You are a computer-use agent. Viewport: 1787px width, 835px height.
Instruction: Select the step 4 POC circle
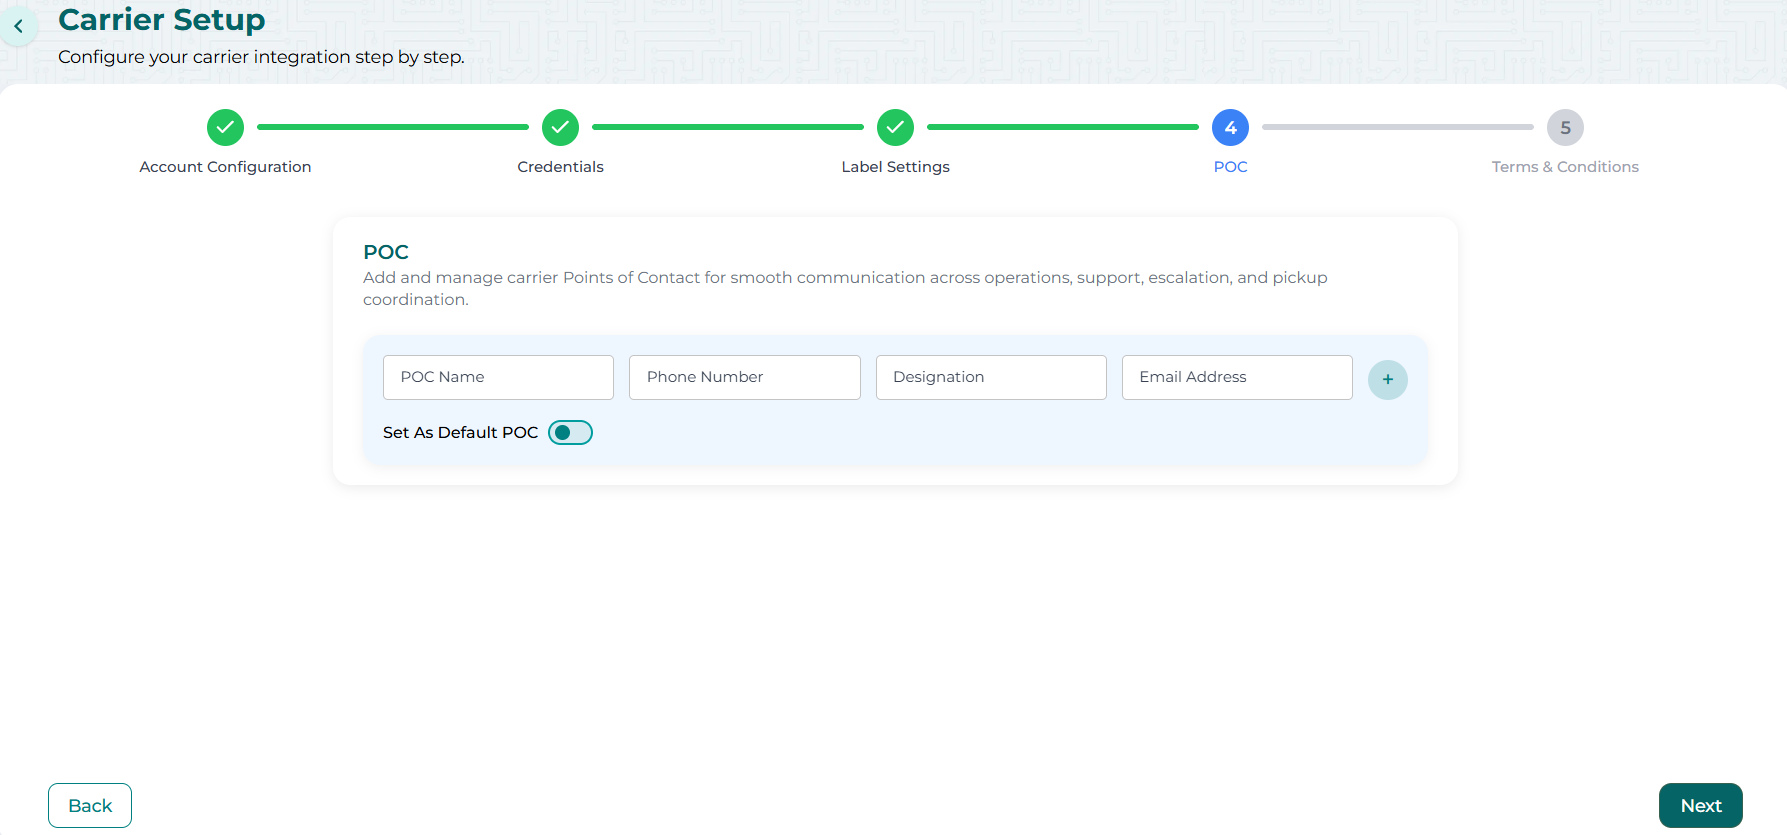click(1230, 127)
